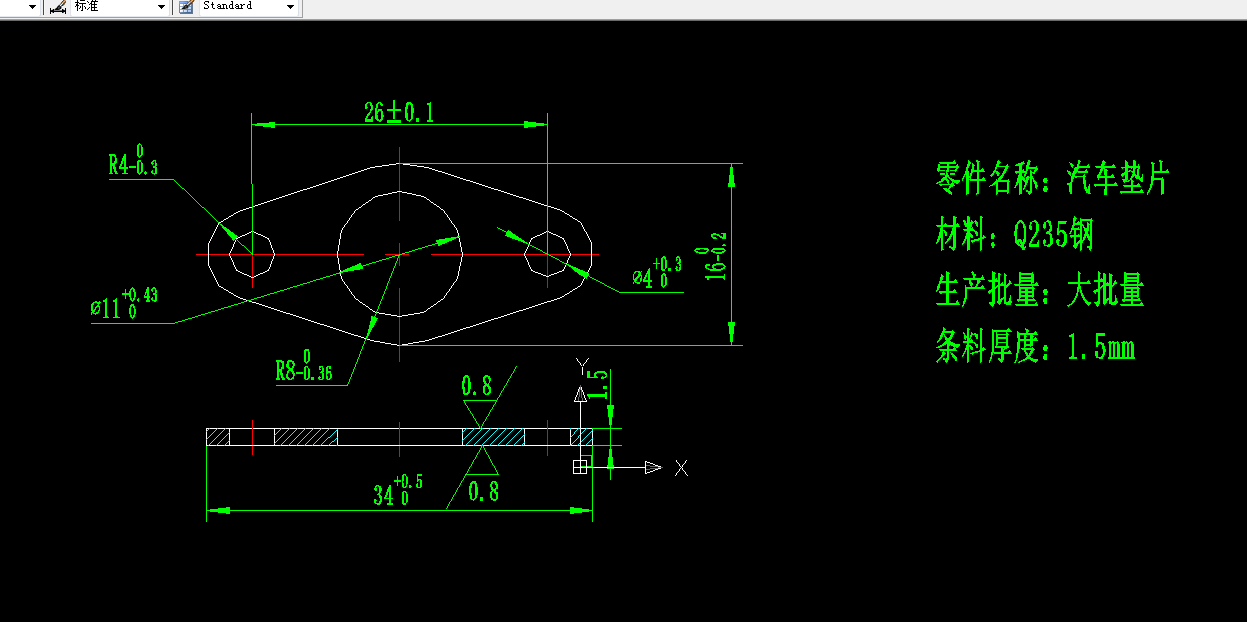1247x622 pixels.
Task: Select the R8 radius dimension text
Action: point(304,368)
